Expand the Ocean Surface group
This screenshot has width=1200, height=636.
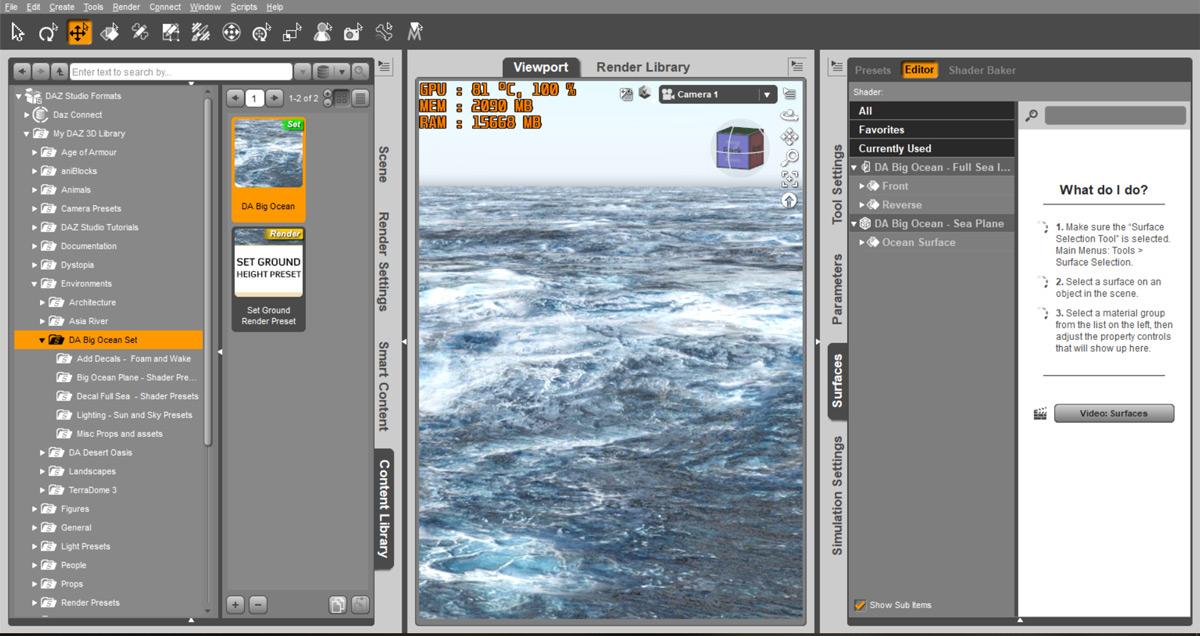pos(863,242)
